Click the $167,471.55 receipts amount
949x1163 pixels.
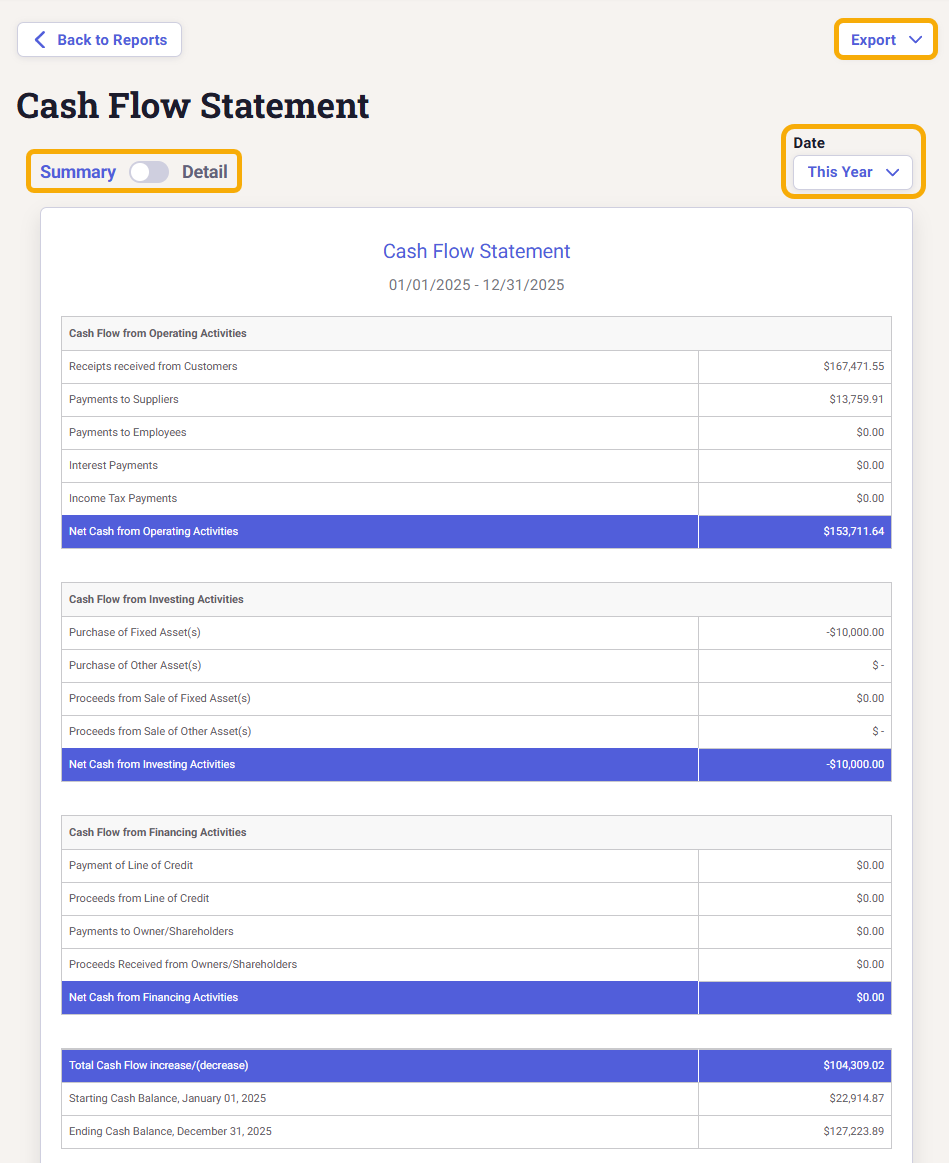pos(853,366)
